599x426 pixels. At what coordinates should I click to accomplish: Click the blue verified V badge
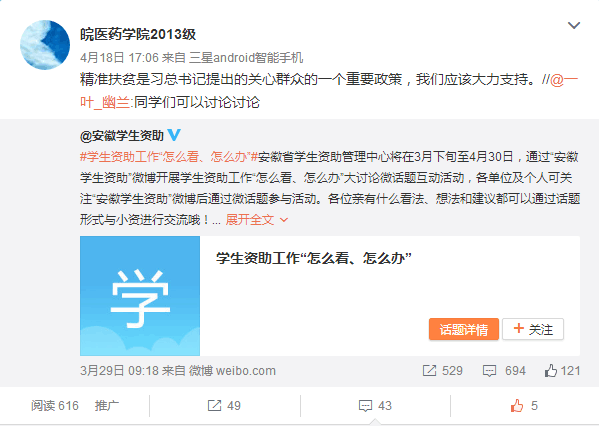(174, 135)
